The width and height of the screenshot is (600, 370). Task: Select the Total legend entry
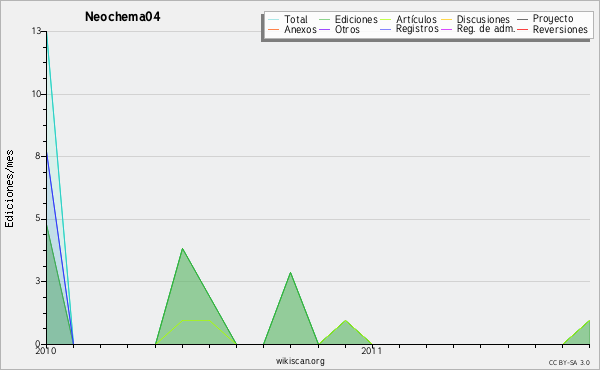(288, 19)
